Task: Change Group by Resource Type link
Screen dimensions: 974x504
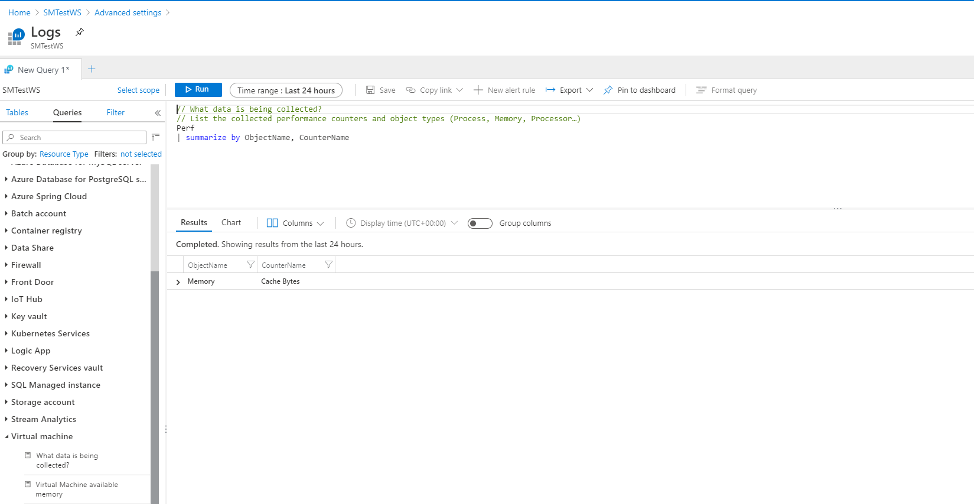Action: 64,154
